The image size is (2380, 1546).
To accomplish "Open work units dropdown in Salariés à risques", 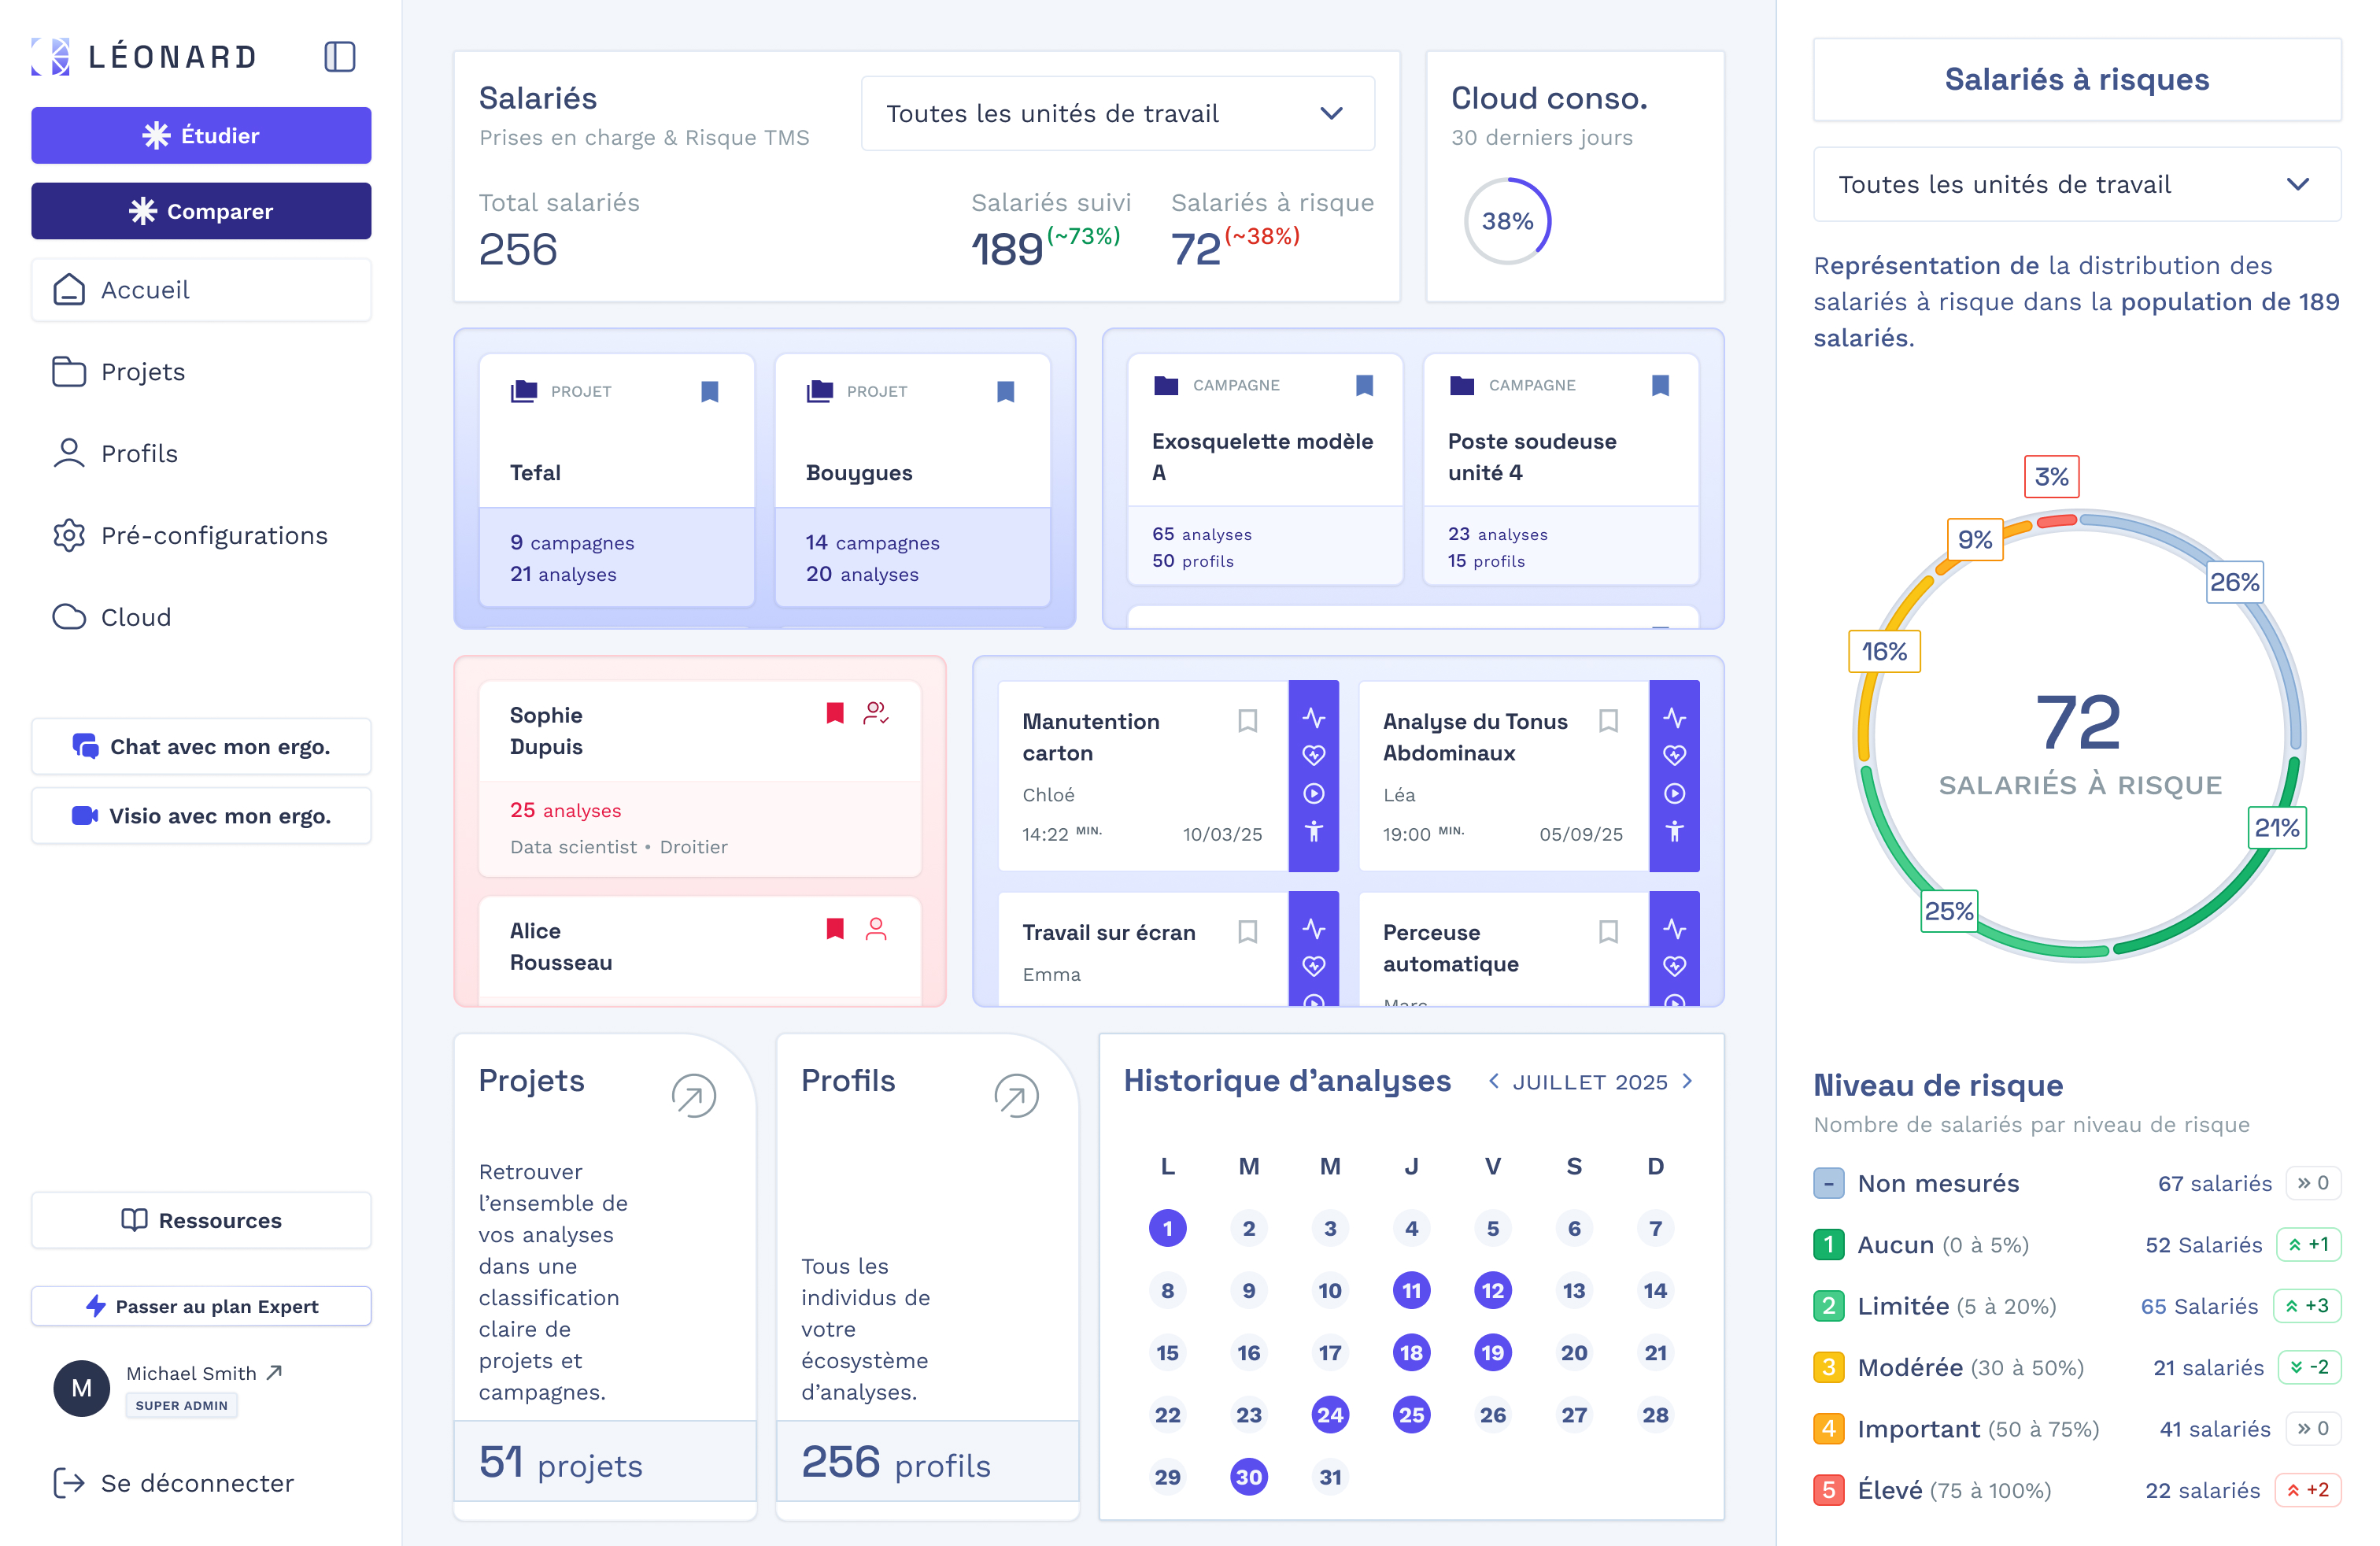I will (2076, 184).
